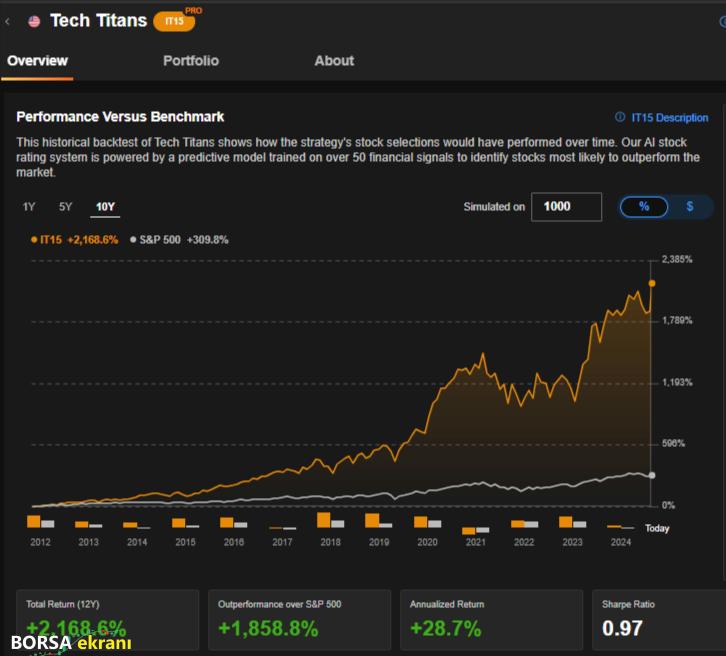Click the Performance Versus Benchmark heading
Image resolution: width=726 pixels, height=656 pixels.
point(120,117)
